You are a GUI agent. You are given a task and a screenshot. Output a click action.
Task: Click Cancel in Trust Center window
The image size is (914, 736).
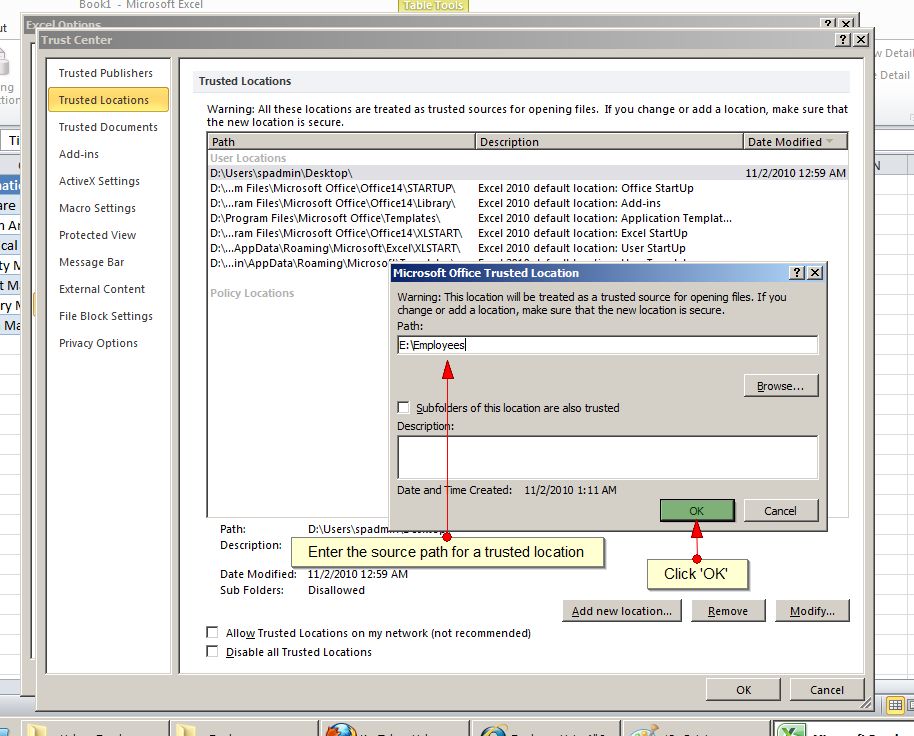[x=827, y=689]
